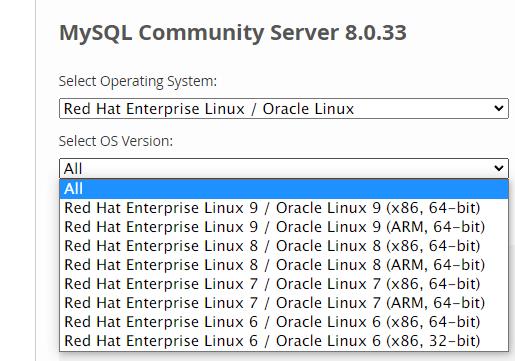
Task: Click the All value shown in version field
Action: 73,169
